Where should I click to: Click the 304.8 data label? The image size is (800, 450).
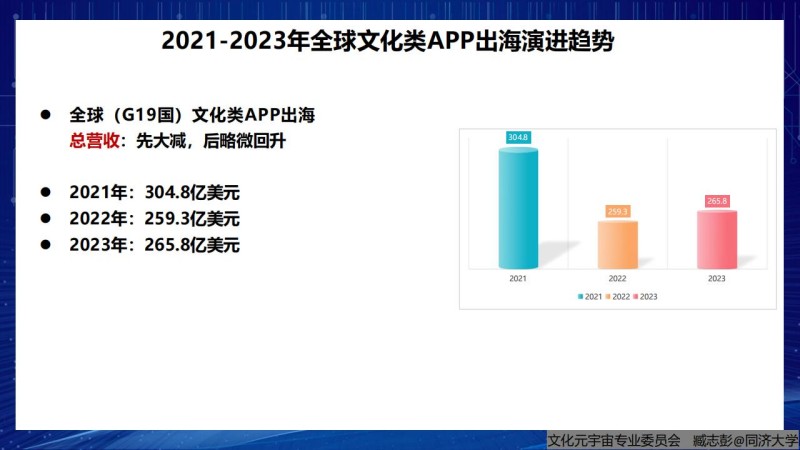[518, 137]
